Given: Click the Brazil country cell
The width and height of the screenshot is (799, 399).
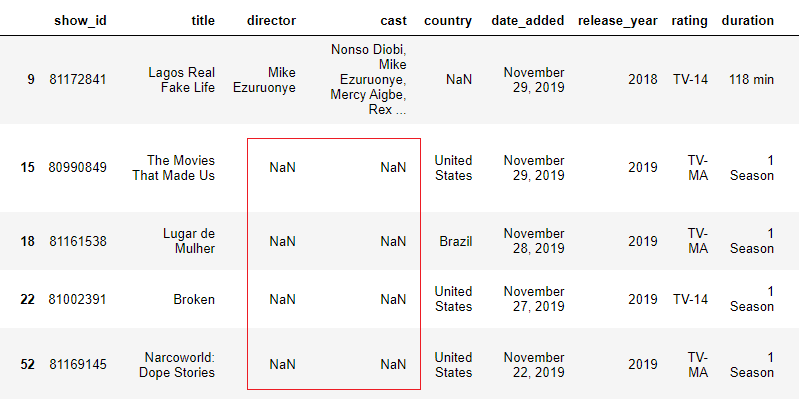Looking at the screenshot, I should pos(456,241).
